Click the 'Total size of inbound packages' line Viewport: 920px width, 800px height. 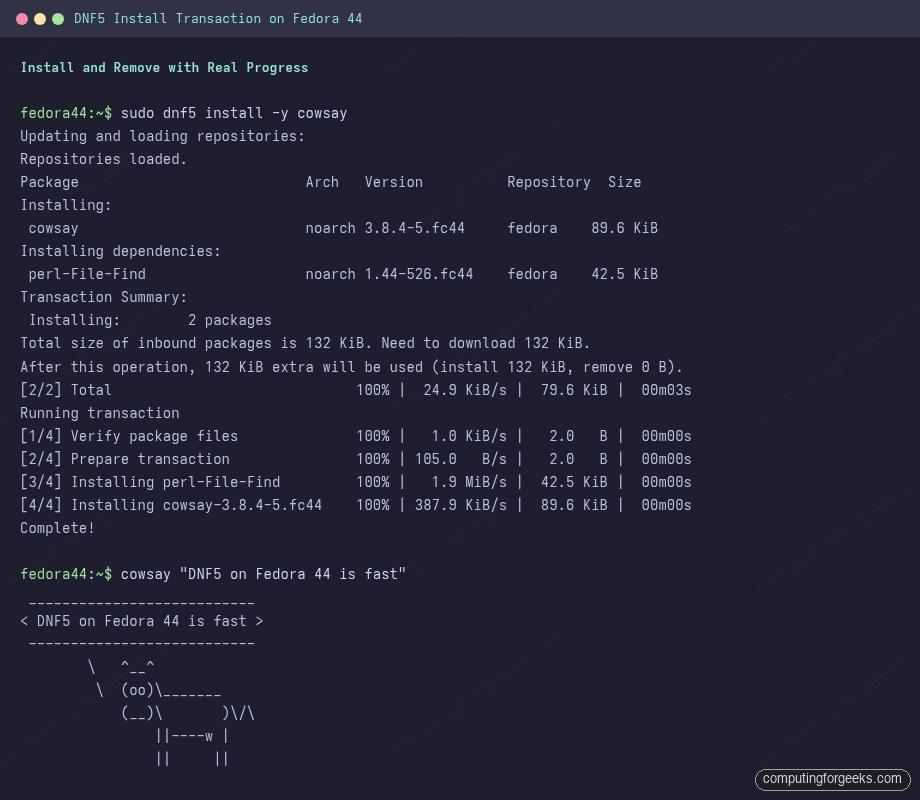[305, 343]
